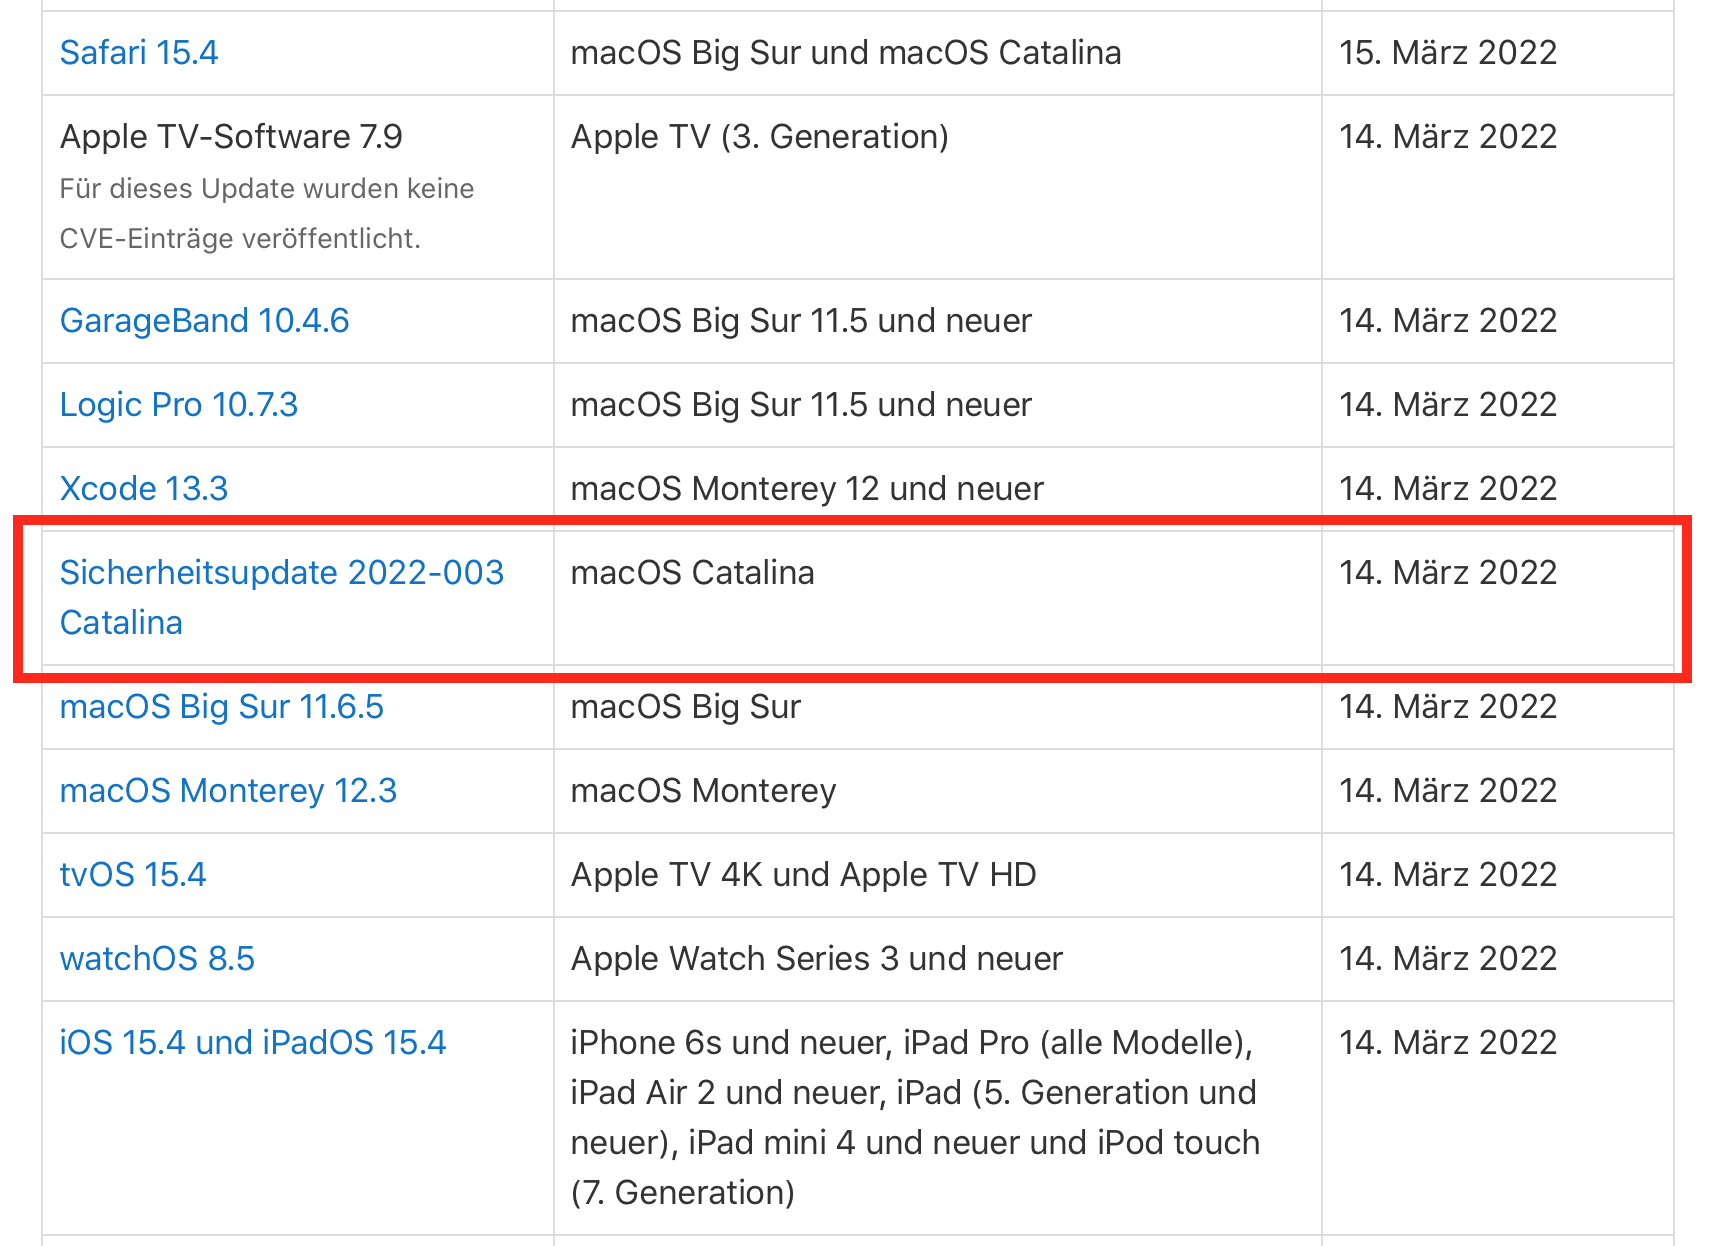Follow the tvOS 15.4 link
Screen dimensions: 1712x1246
[x=133, y=875]
